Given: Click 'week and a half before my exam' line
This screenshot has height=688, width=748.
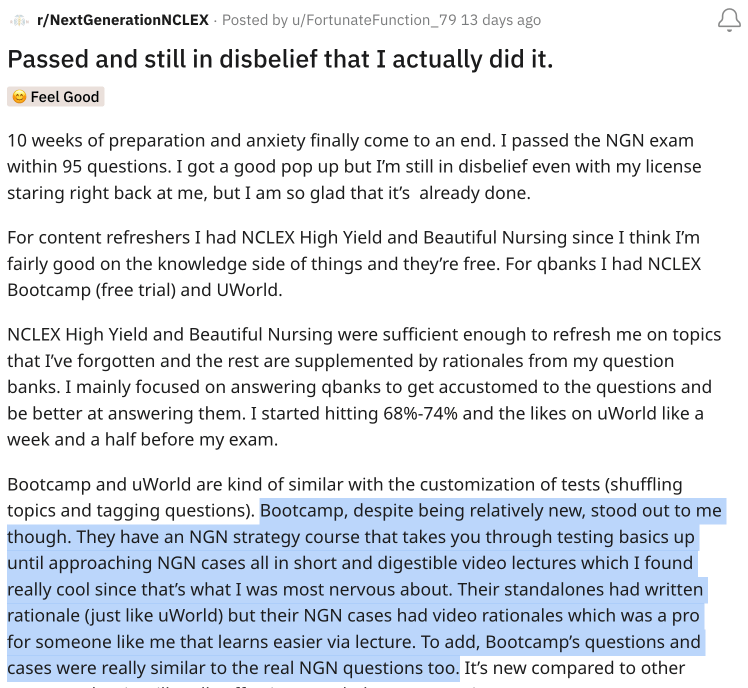Looking at the screenshot, I should tap(142, 439).
